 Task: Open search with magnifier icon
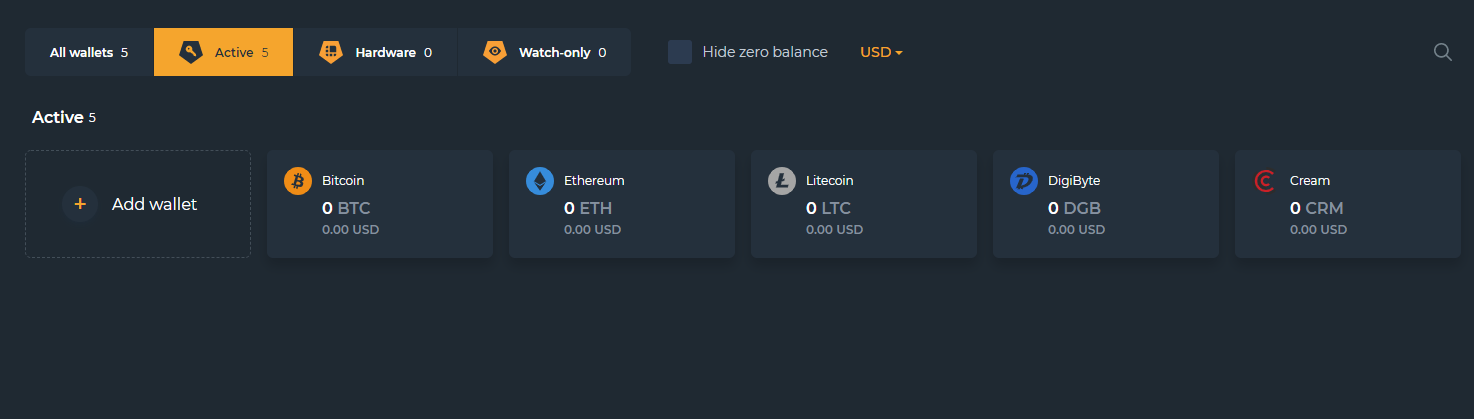tap(1442, 52)
